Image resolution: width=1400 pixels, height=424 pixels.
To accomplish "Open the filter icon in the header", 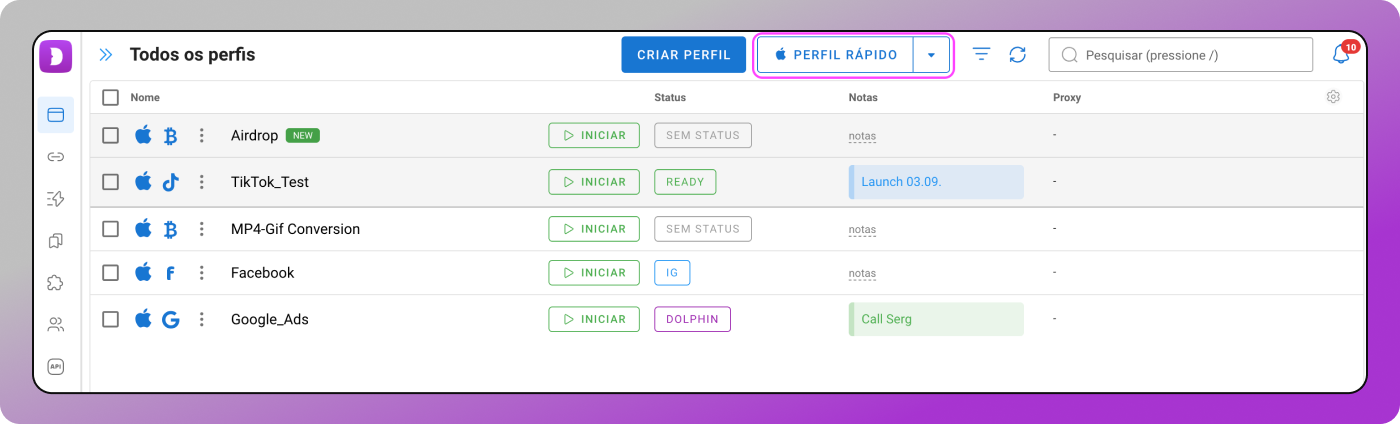I will pyautogui.click(x=982, y=55).
